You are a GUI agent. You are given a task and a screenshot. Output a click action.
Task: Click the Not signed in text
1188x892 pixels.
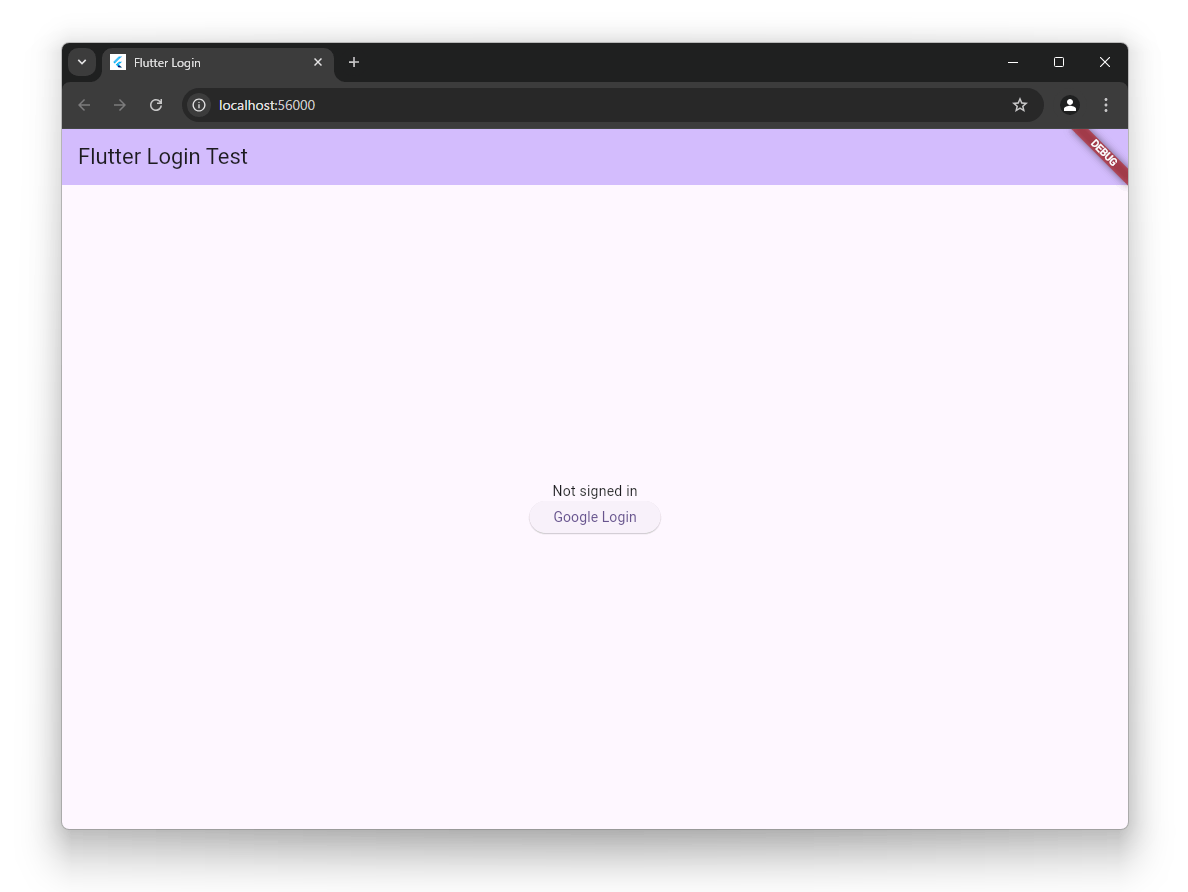[x=595, y=491]
